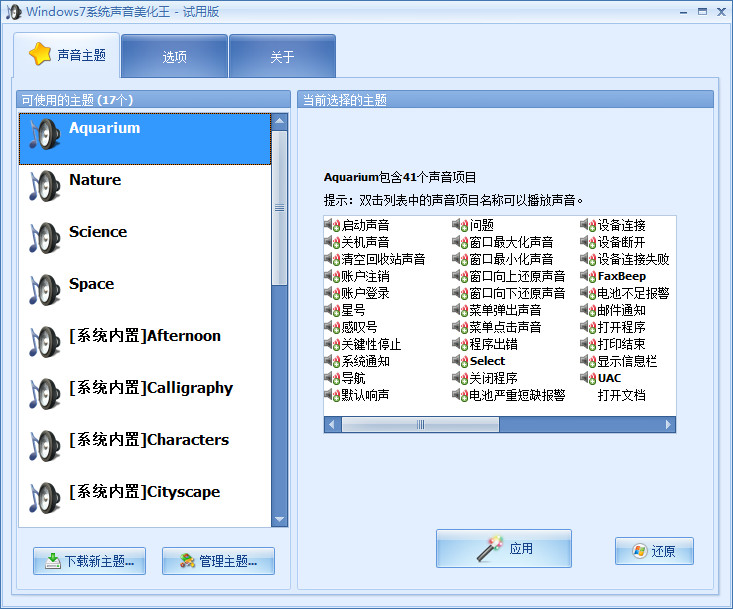Image resolution: width=733 pixels, height=609 pixels.
Task: Select the Space theme name
Action: [92, 284]
